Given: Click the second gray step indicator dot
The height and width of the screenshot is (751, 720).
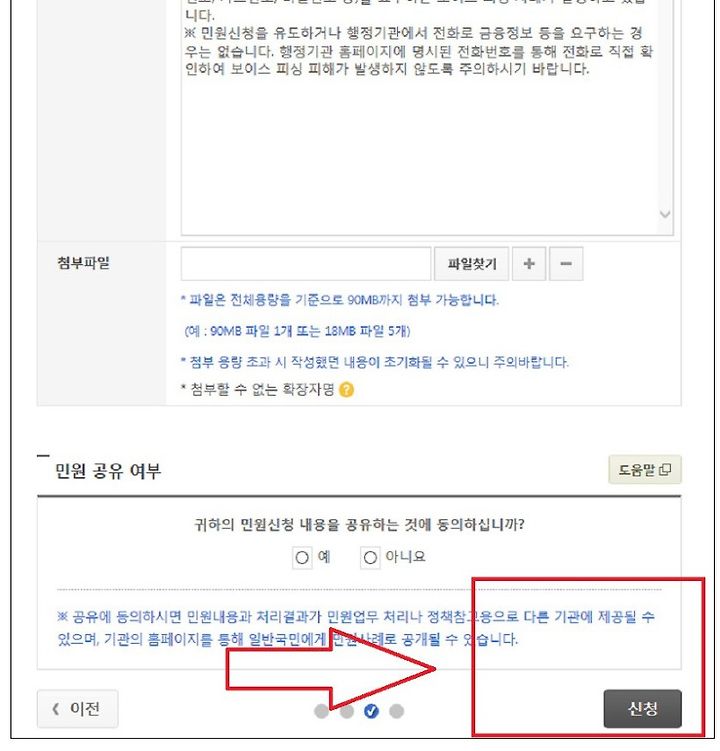Looking at the screenshot, I should (346, 711).
